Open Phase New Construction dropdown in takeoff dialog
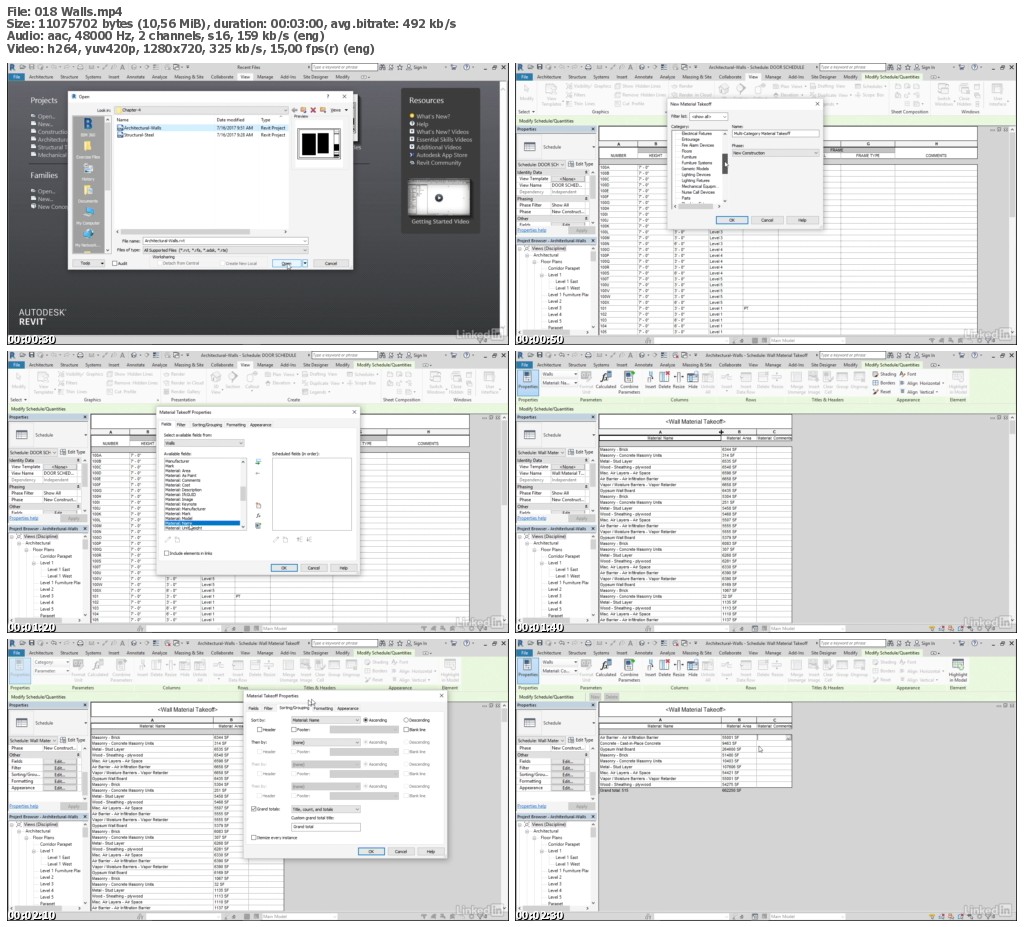 pyautogui.click(x=775, y=153)
